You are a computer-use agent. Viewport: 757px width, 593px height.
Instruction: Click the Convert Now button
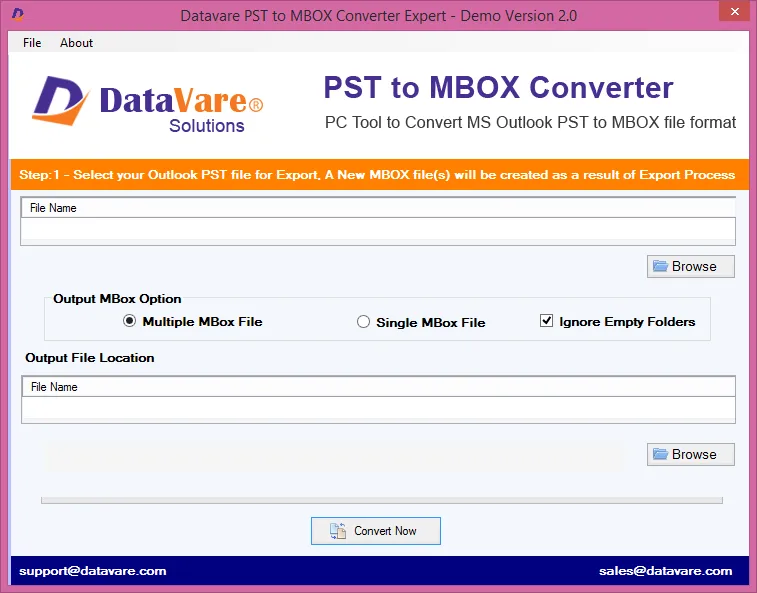[376, 531]
